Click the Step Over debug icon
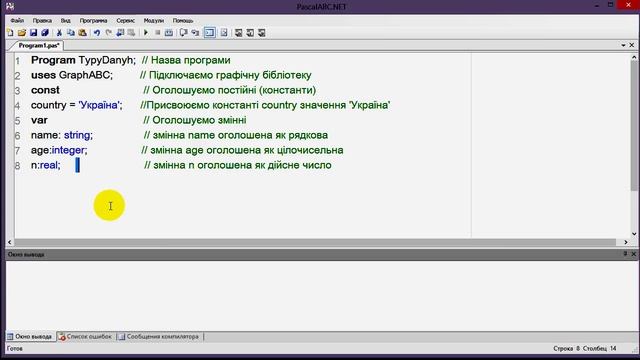The width and height of the screenshot is (640, 360). 184,33
